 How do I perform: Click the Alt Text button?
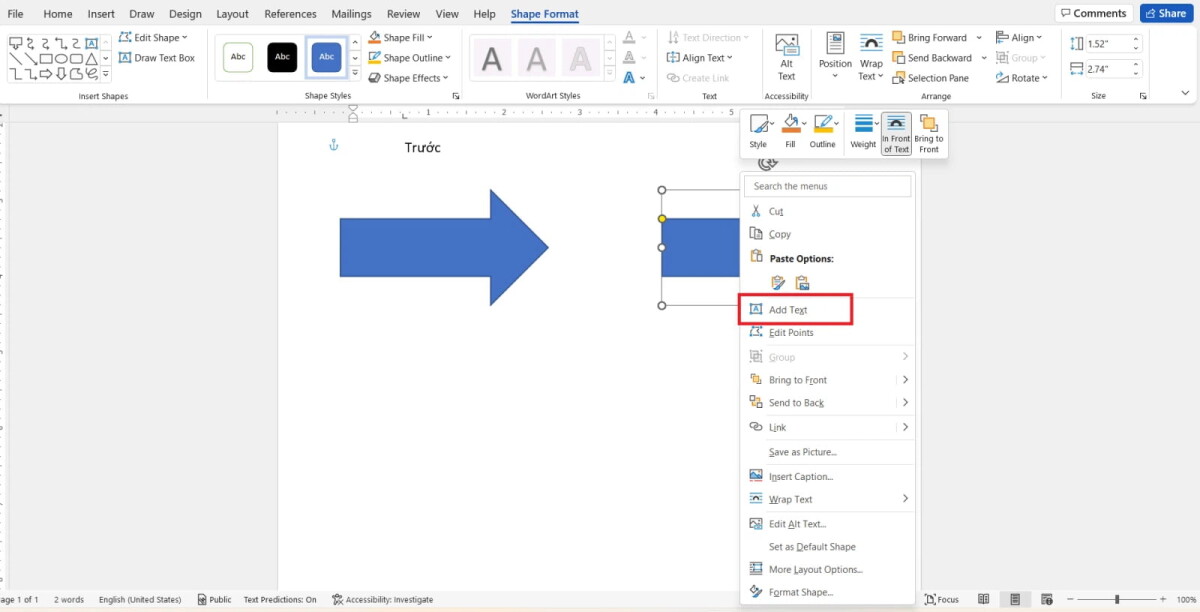point(787,57)
